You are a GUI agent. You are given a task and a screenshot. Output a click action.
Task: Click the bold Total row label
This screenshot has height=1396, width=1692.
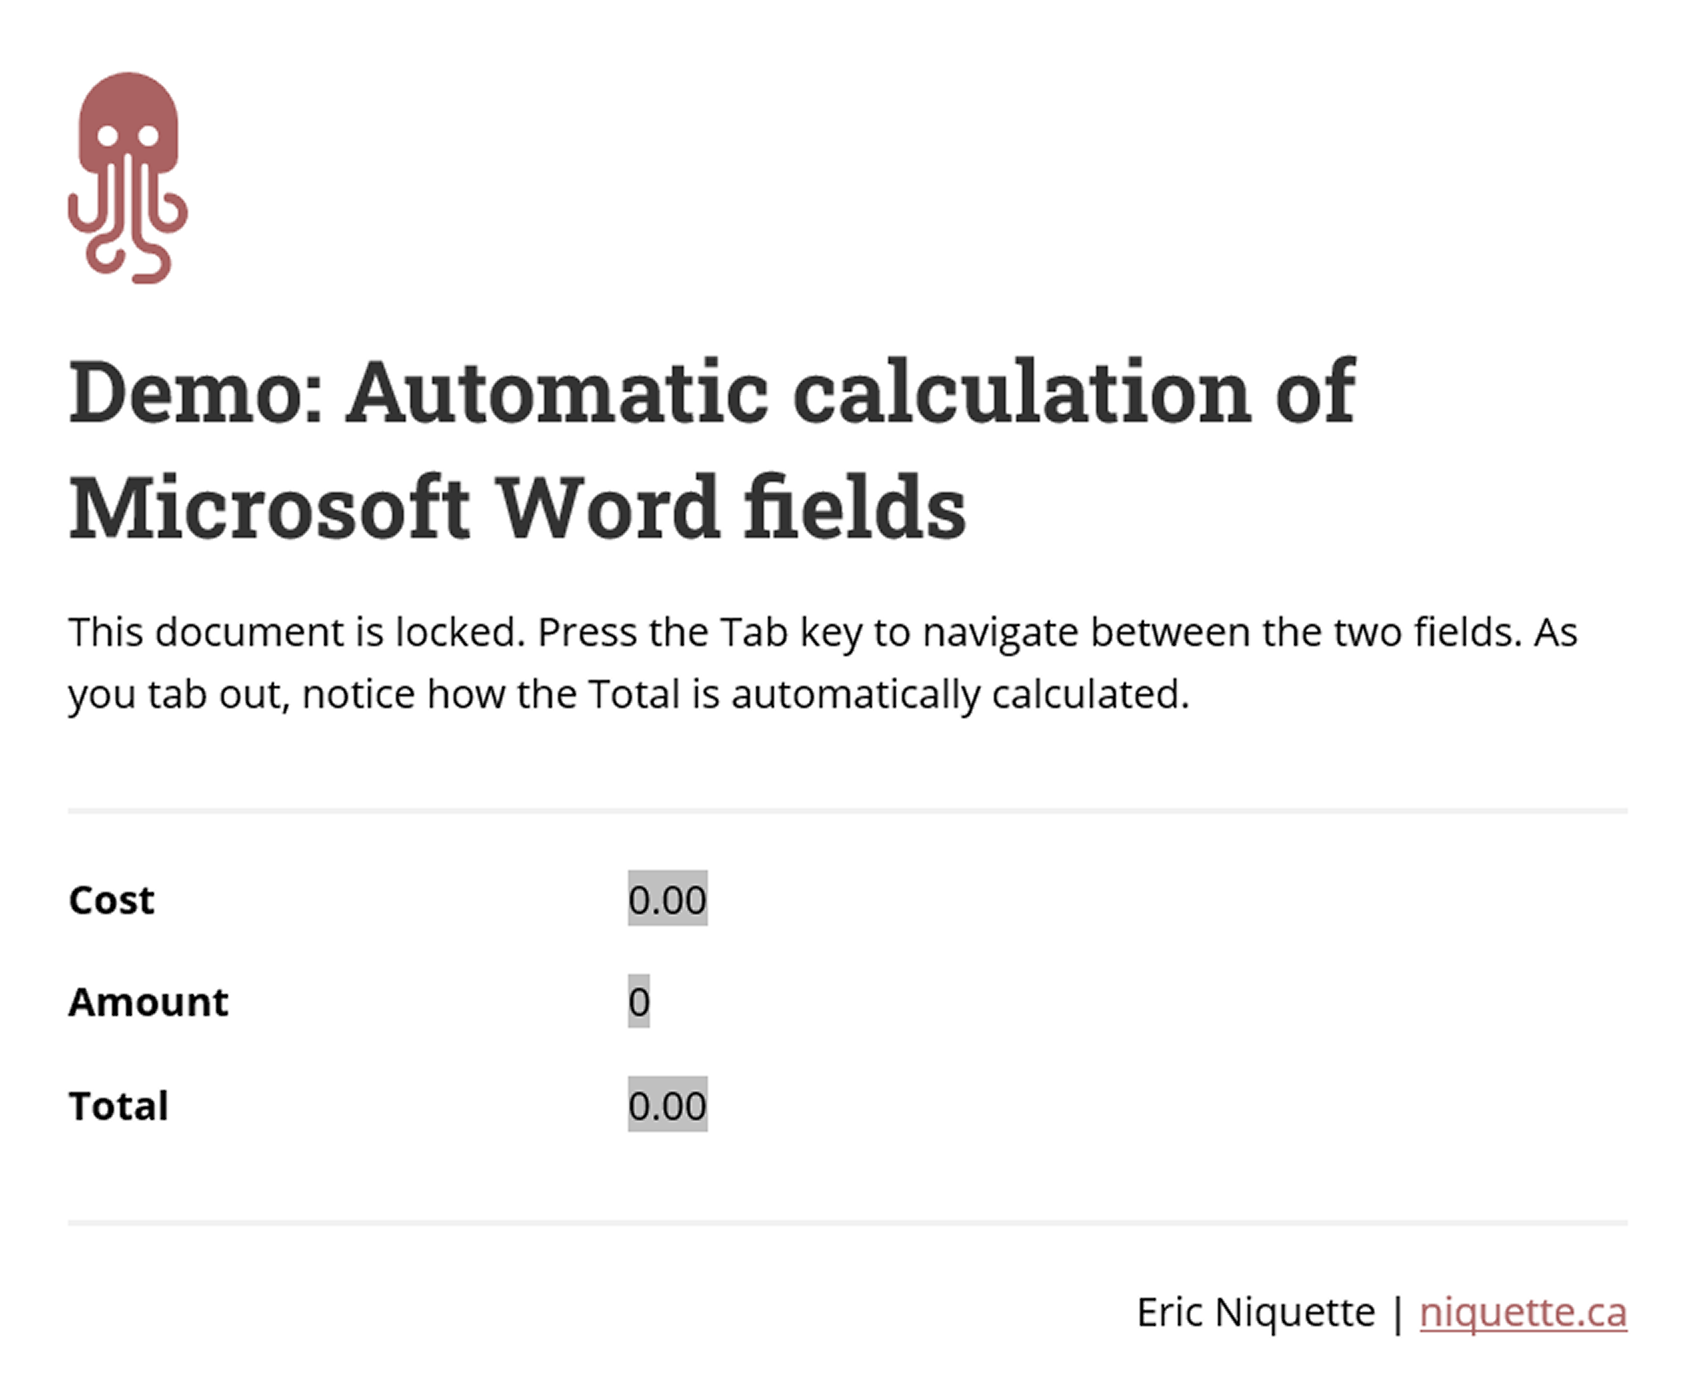point(118,1106)
